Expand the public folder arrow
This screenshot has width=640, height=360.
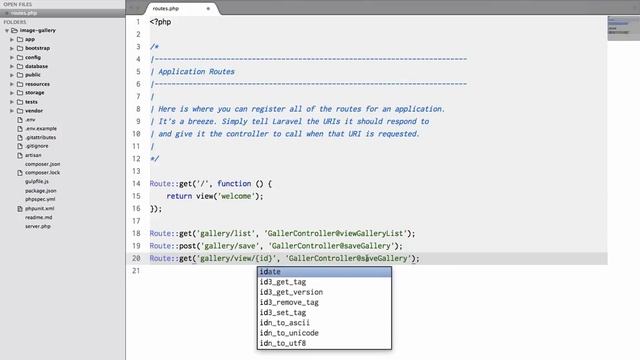click(x=12, y=75)
